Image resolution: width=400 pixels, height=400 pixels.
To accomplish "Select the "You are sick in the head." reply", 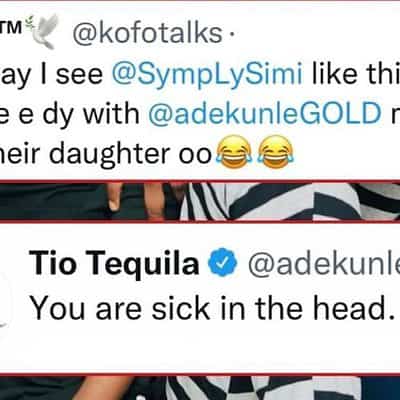I will pyautogui.click(x=213, y=308).
